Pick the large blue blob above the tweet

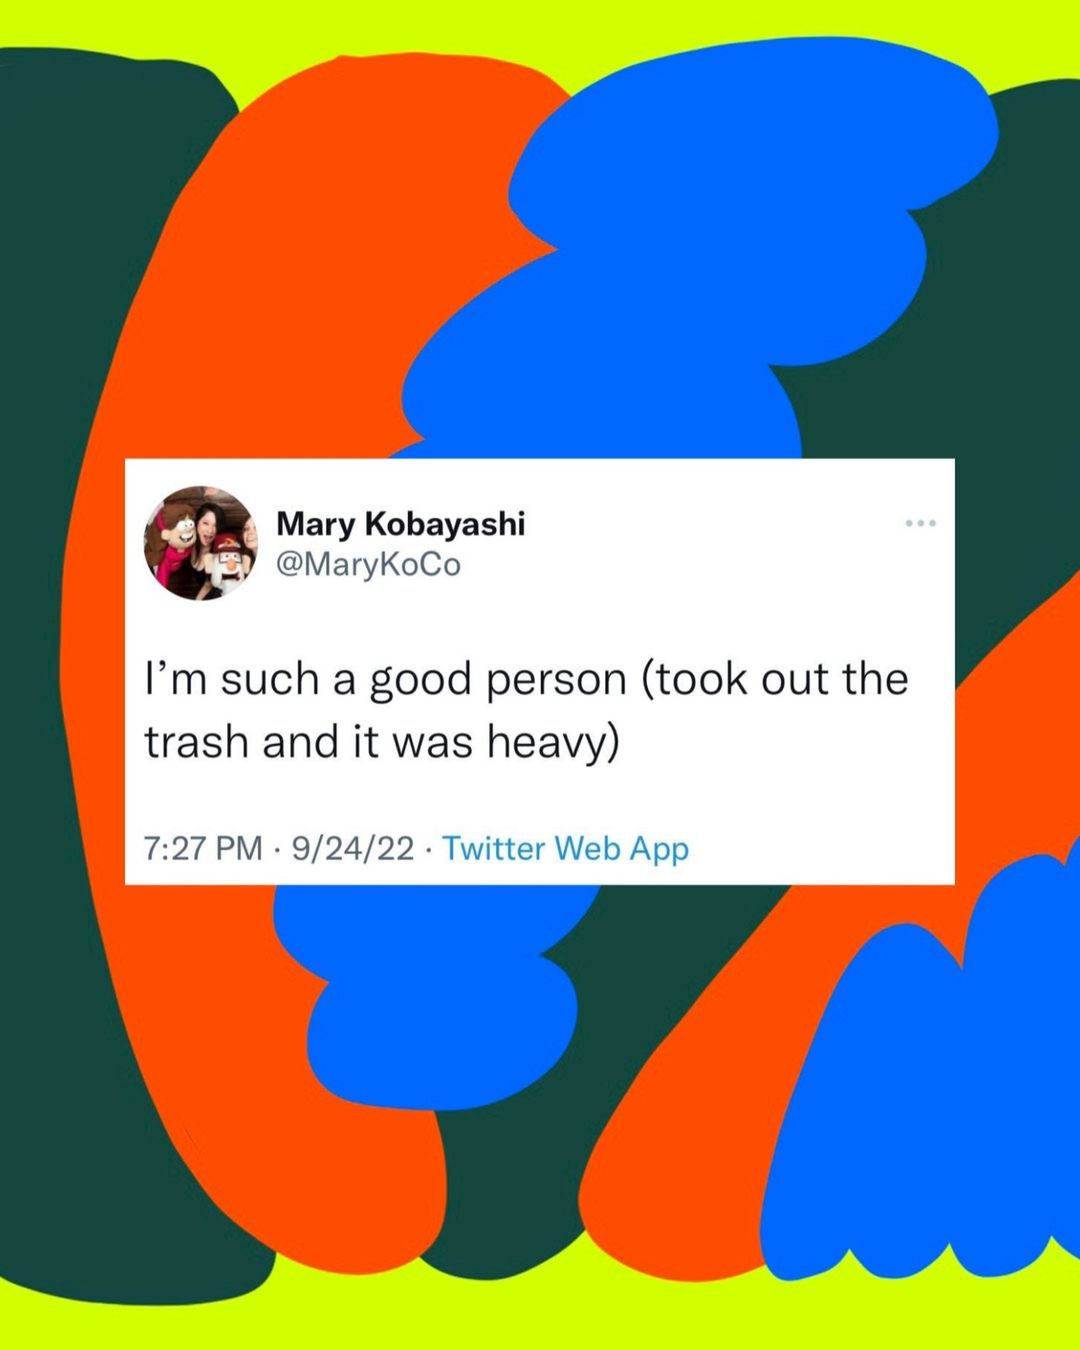coord(700,250)
